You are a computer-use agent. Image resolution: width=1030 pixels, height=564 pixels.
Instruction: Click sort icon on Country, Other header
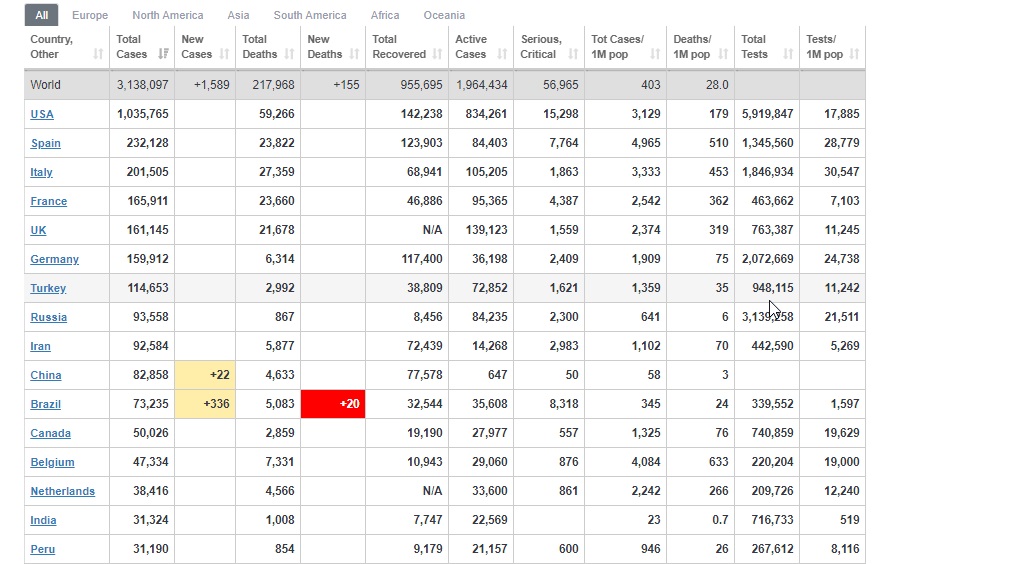coord(98,54)
